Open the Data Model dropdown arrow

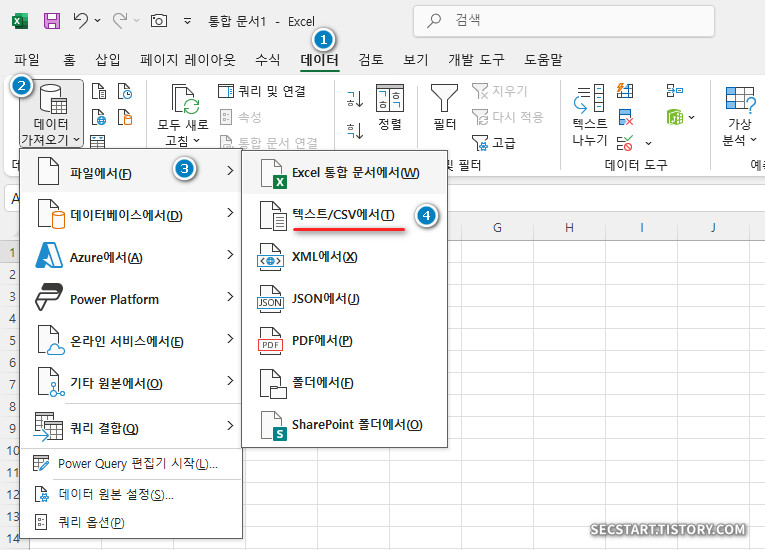(x=691, y=117)
